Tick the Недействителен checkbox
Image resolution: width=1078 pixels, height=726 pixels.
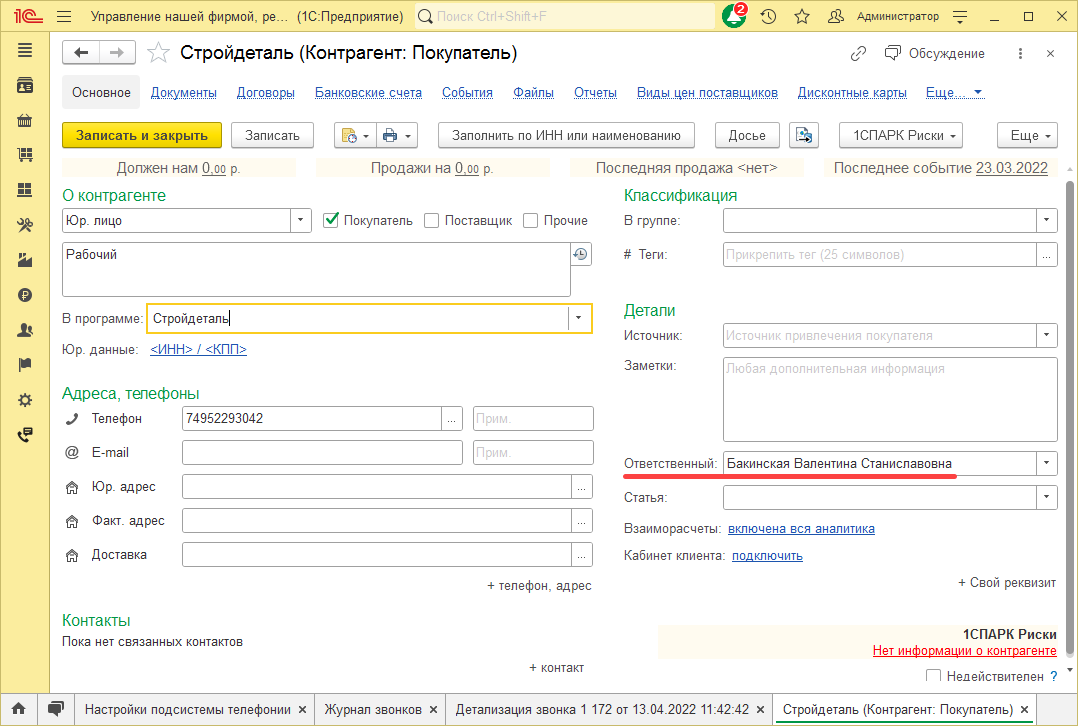coord(934,676)
